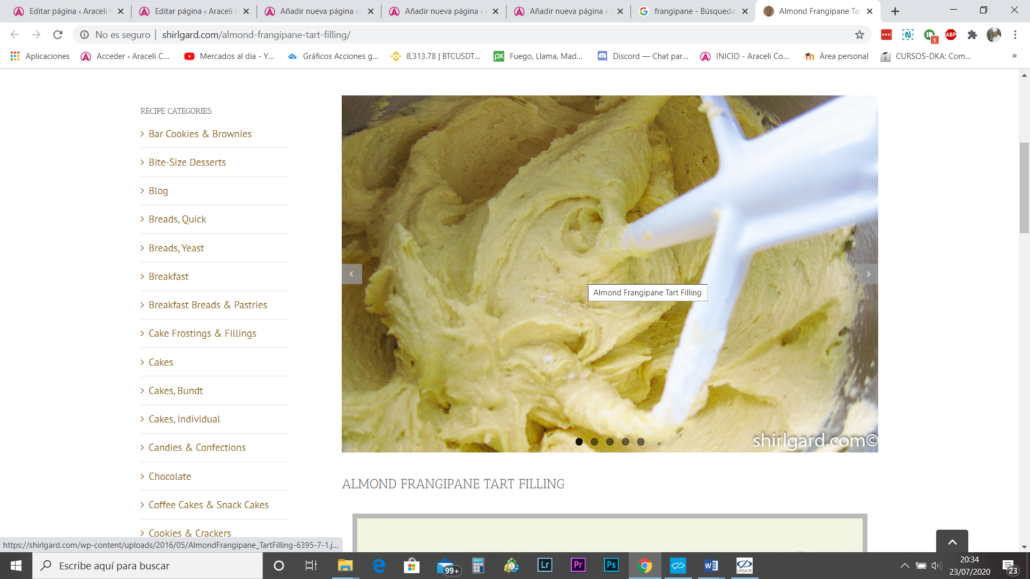
Task: Launch Lightroom from taskbar
Action: pyautogui.click(x=545, y=565)
